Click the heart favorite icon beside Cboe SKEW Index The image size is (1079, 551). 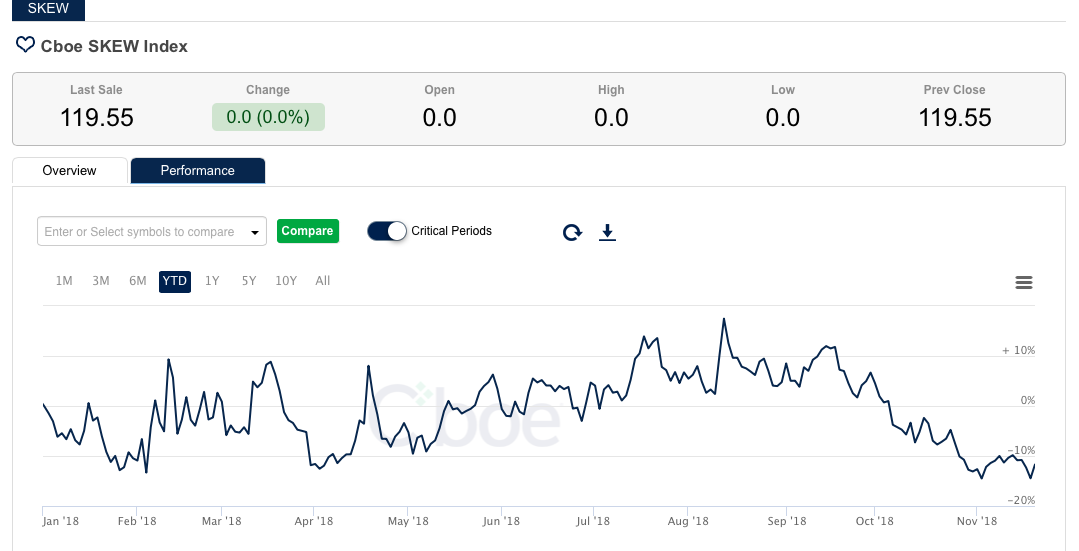(25, 45)
